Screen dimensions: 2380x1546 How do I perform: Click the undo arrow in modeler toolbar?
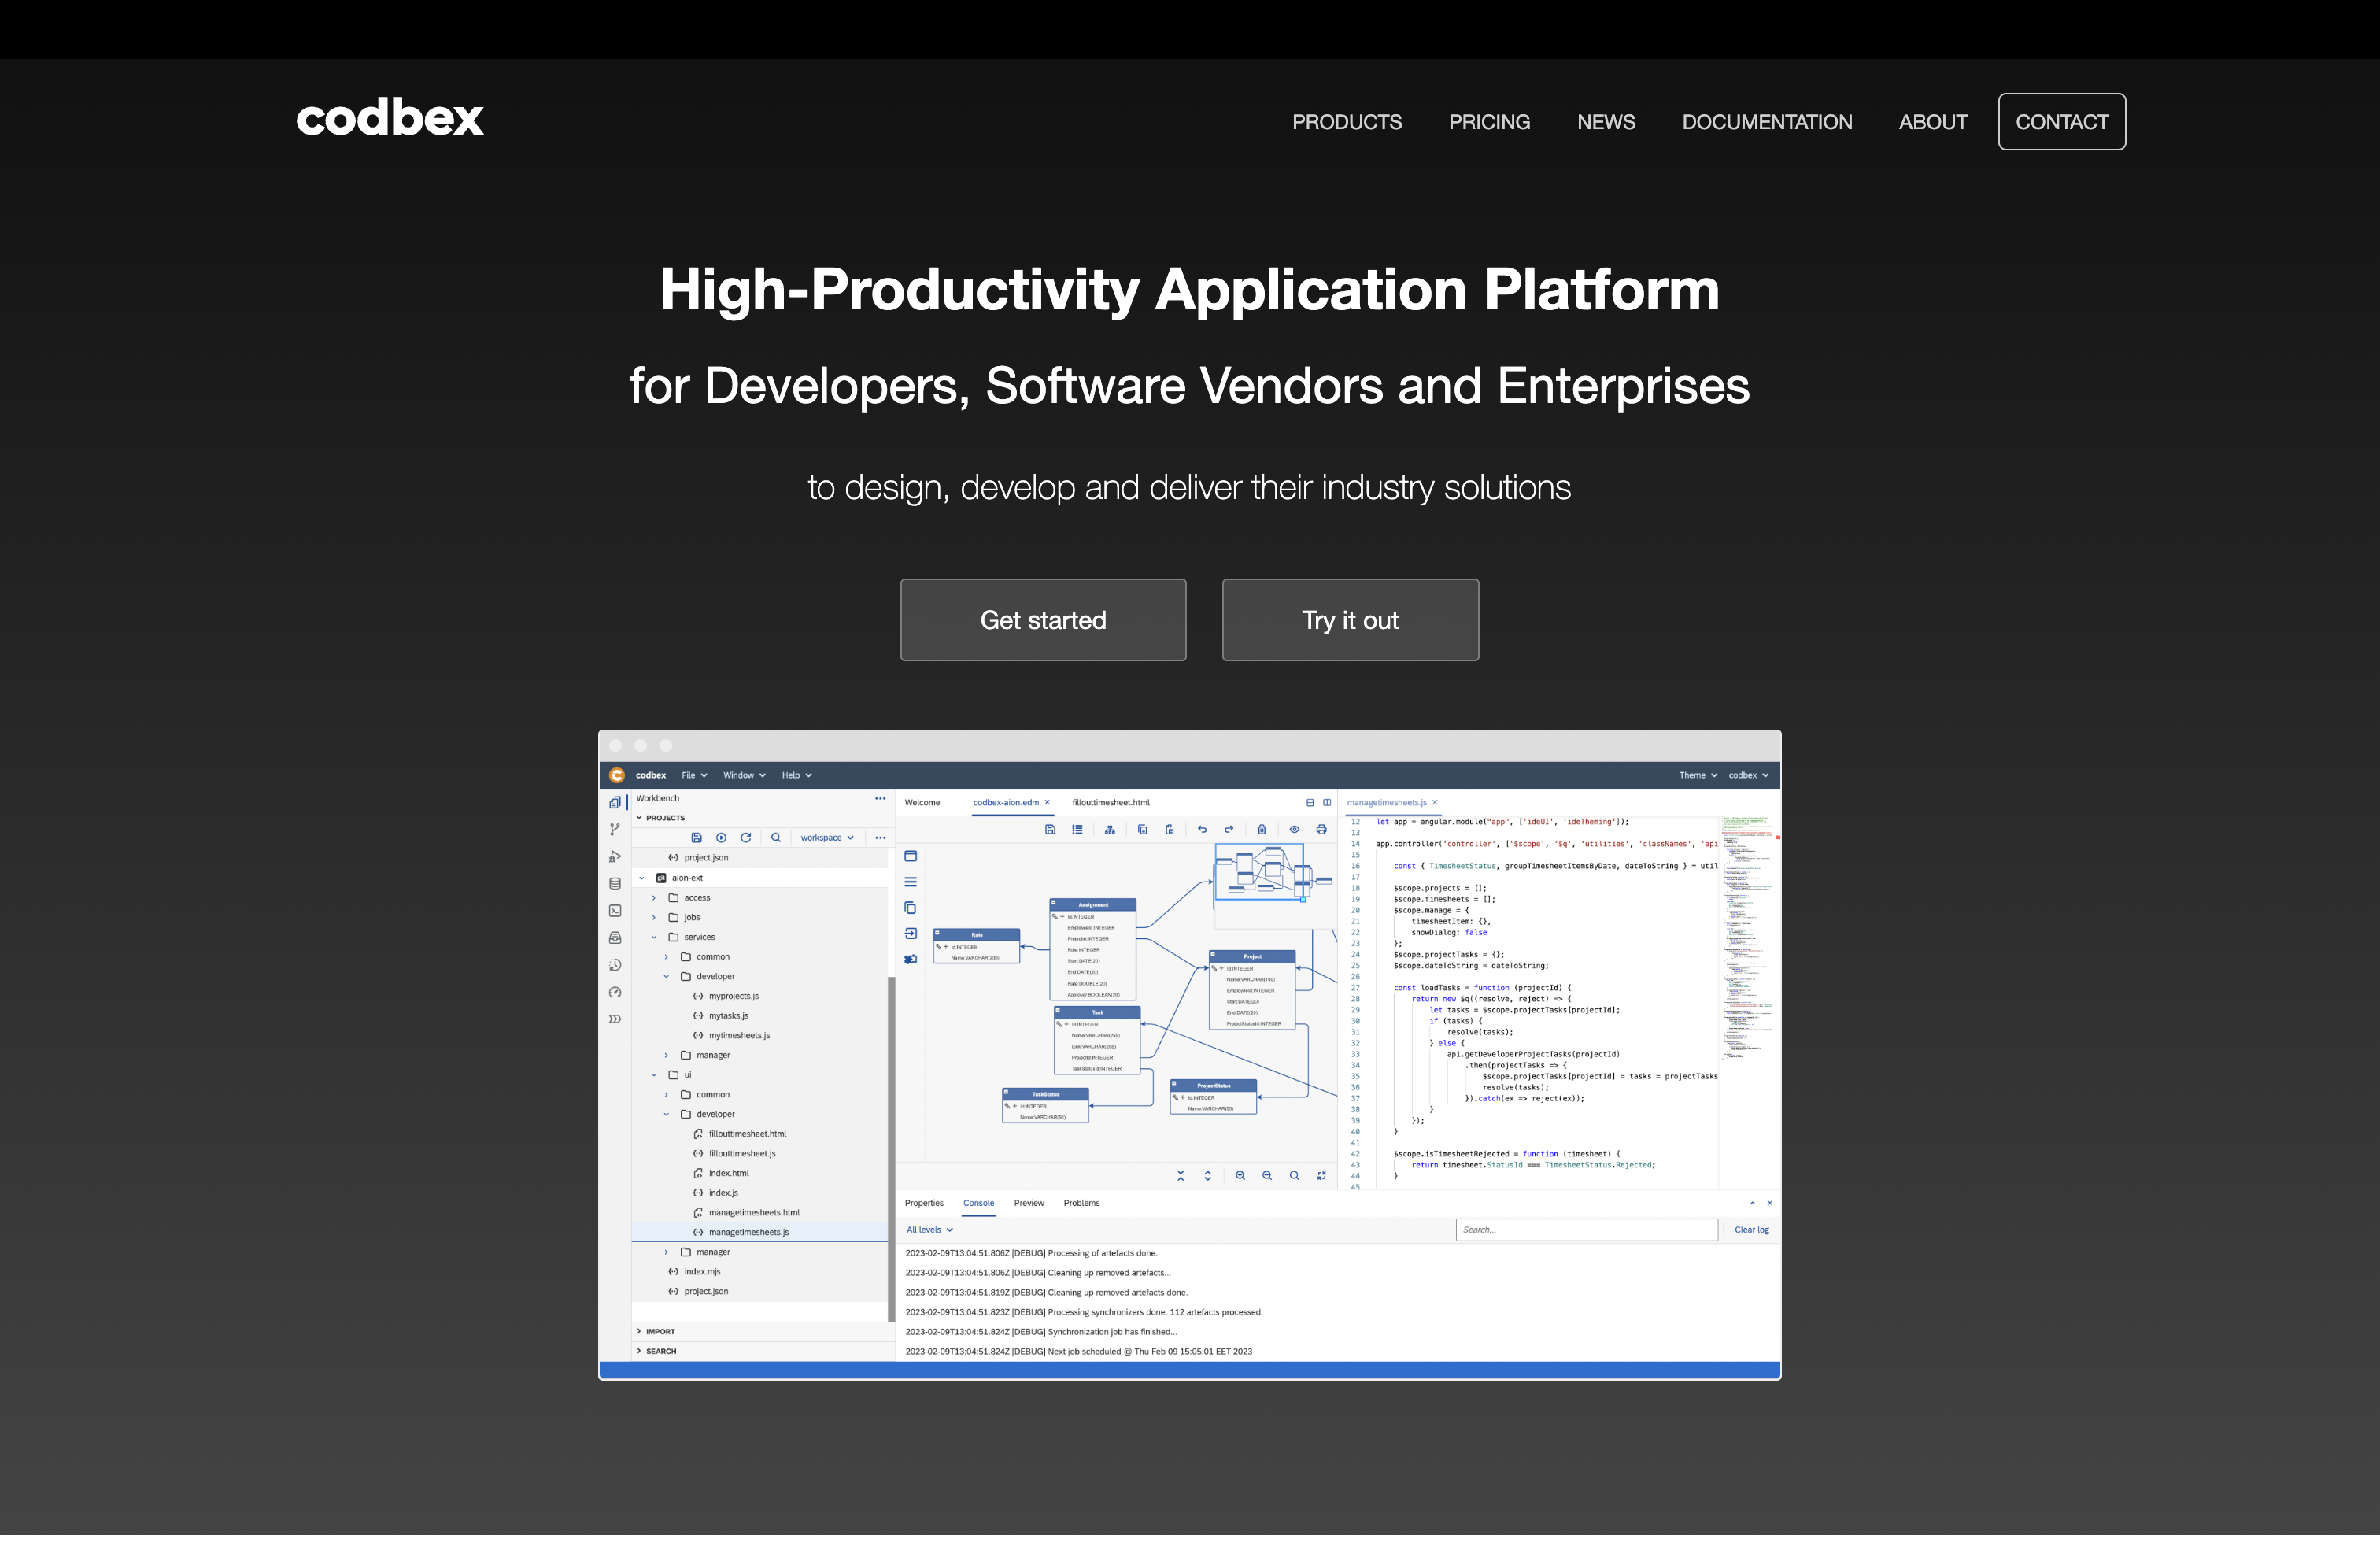click(1202, 829)
